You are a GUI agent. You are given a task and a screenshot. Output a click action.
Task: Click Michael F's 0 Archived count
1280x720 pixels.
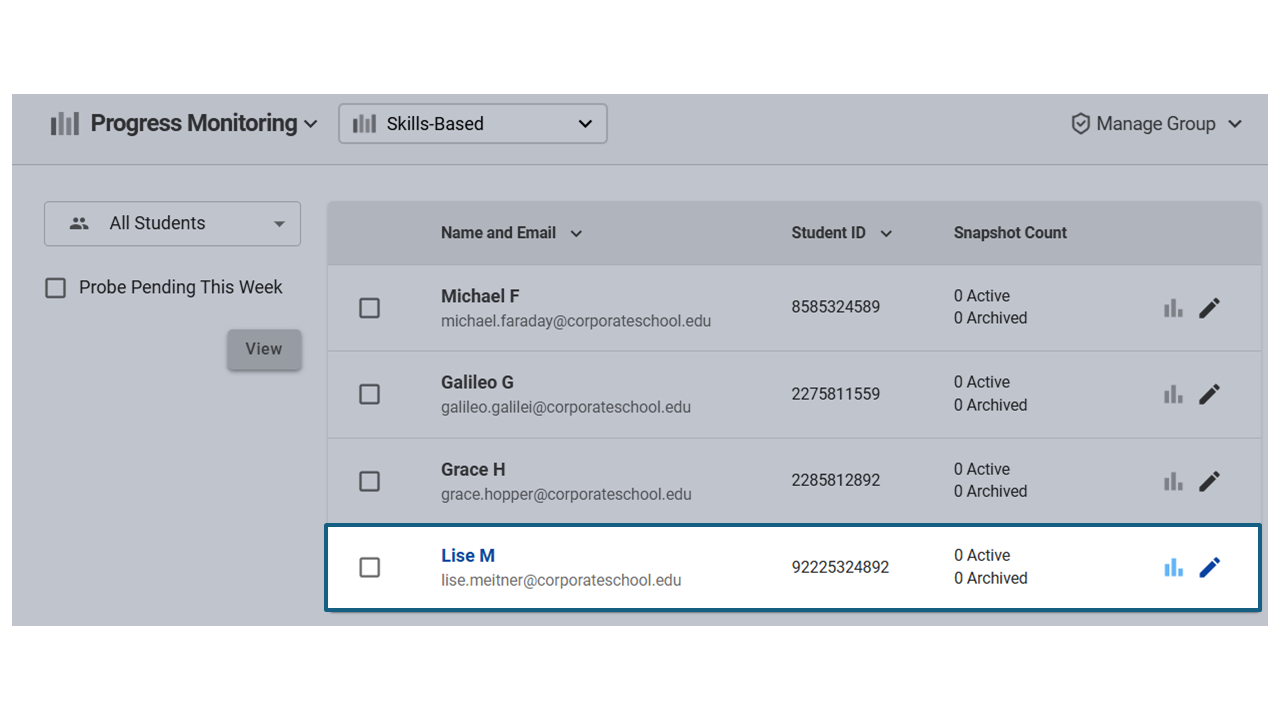(x=990, y=318)
